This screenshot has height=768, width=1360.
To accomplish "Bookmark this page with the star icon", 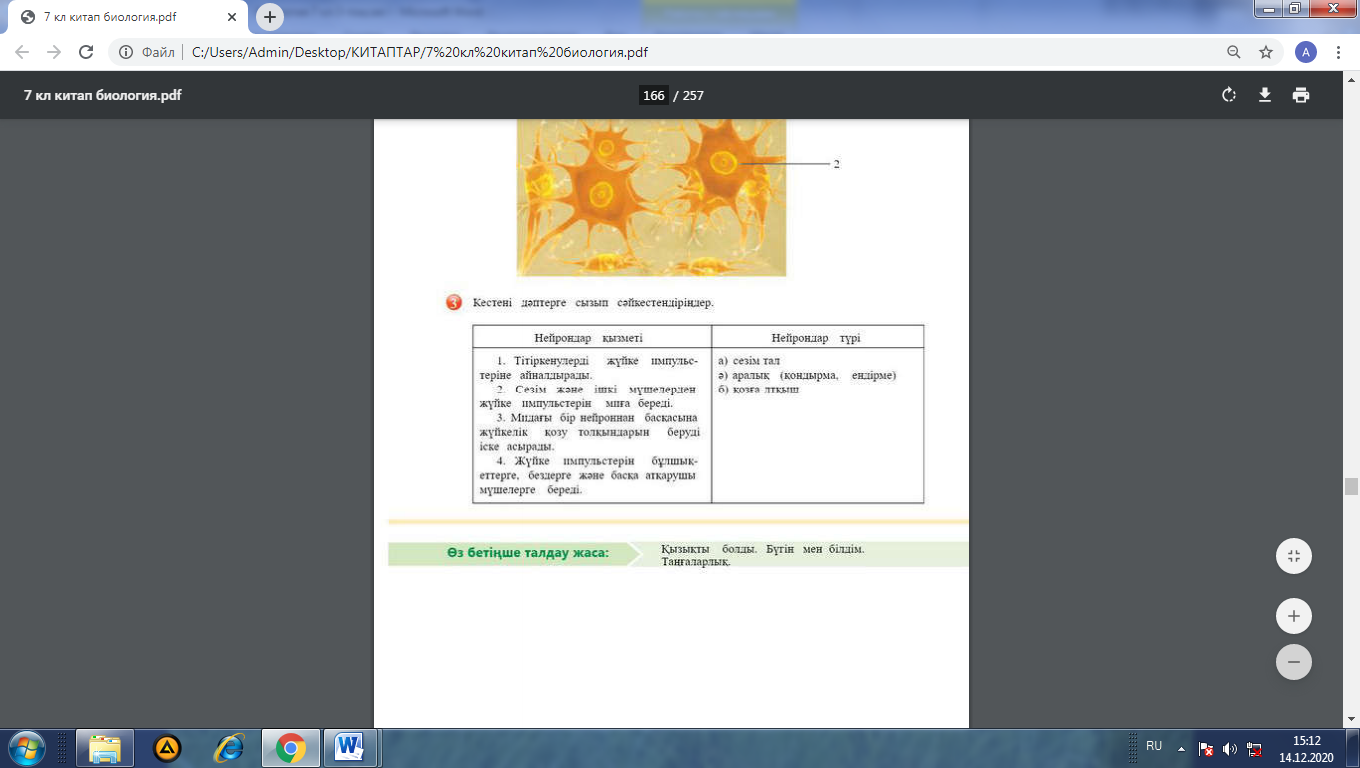I will click(x=1265, y=52).
